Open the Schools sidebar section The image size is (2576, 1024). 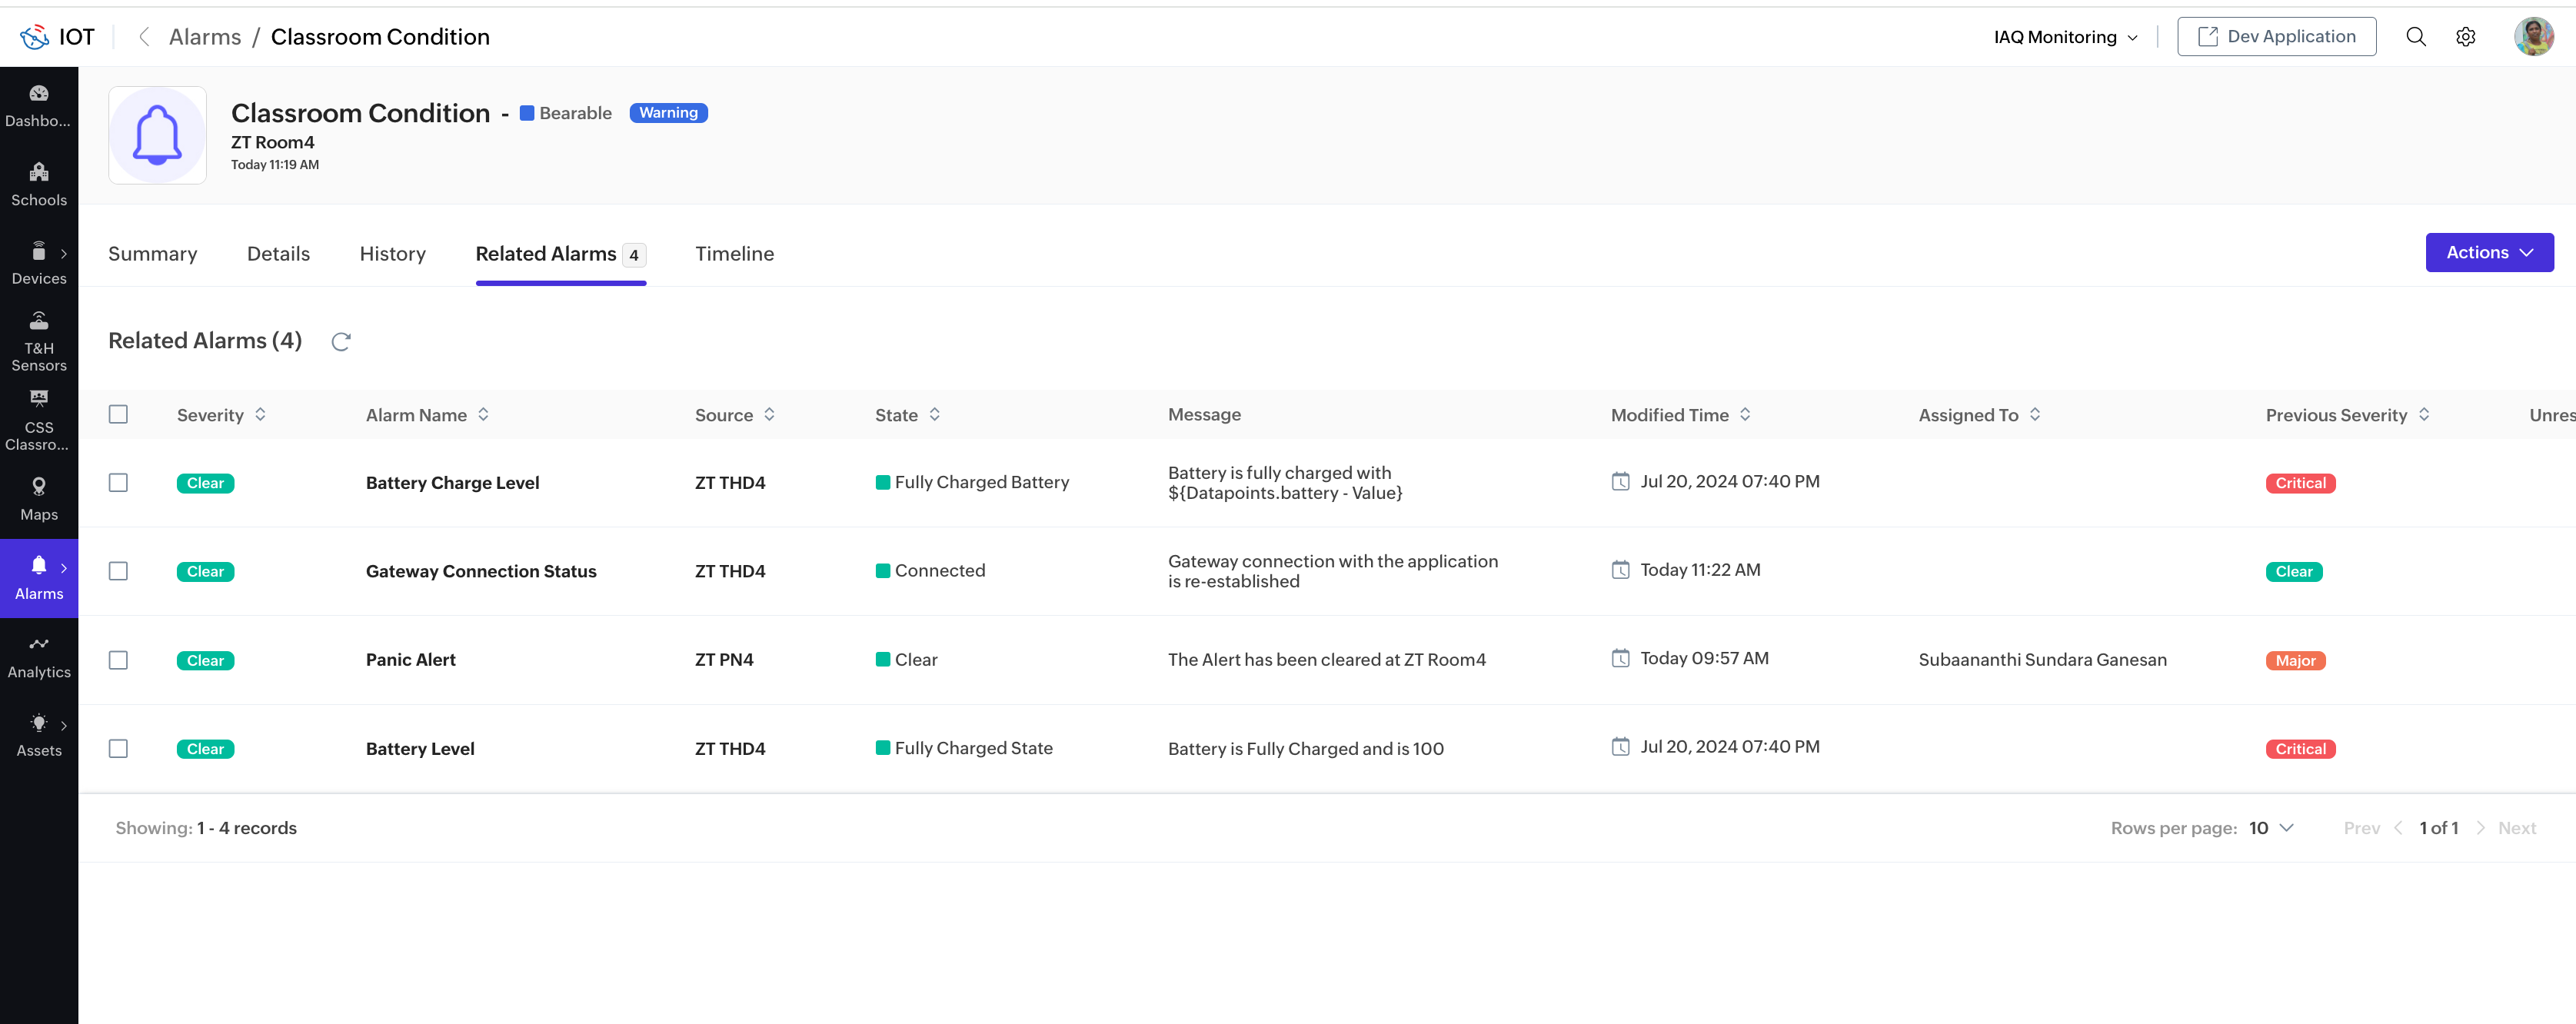38,184
